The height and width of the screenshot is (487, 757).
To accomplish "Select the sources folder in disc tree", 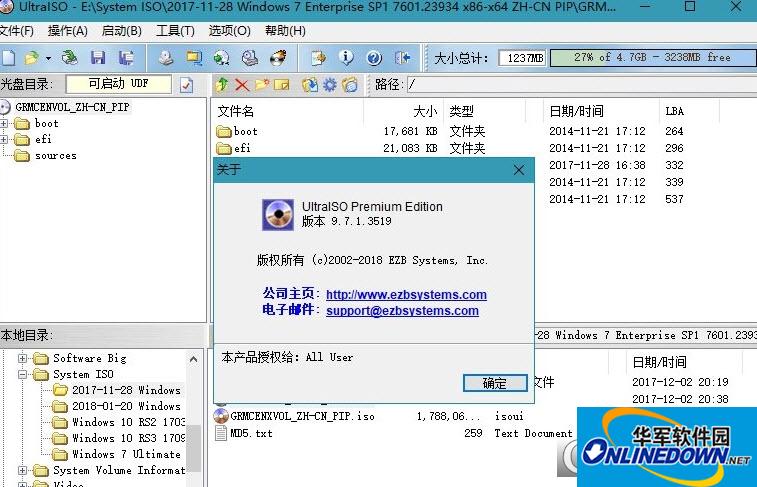I will coord(56,155).
